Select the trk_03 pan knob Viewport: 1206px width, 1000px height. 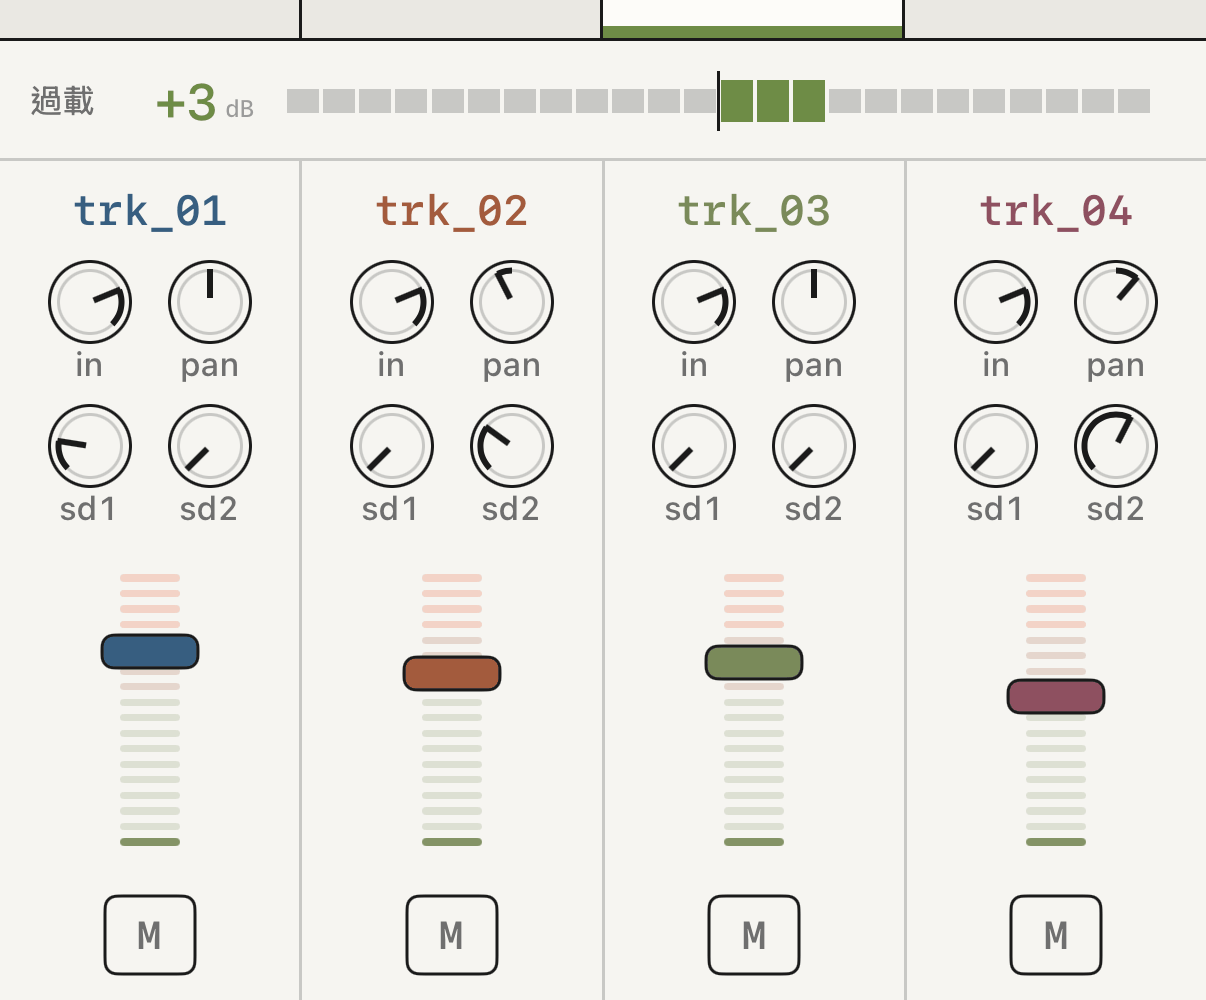pyautogui.click(x=814, y=302)
